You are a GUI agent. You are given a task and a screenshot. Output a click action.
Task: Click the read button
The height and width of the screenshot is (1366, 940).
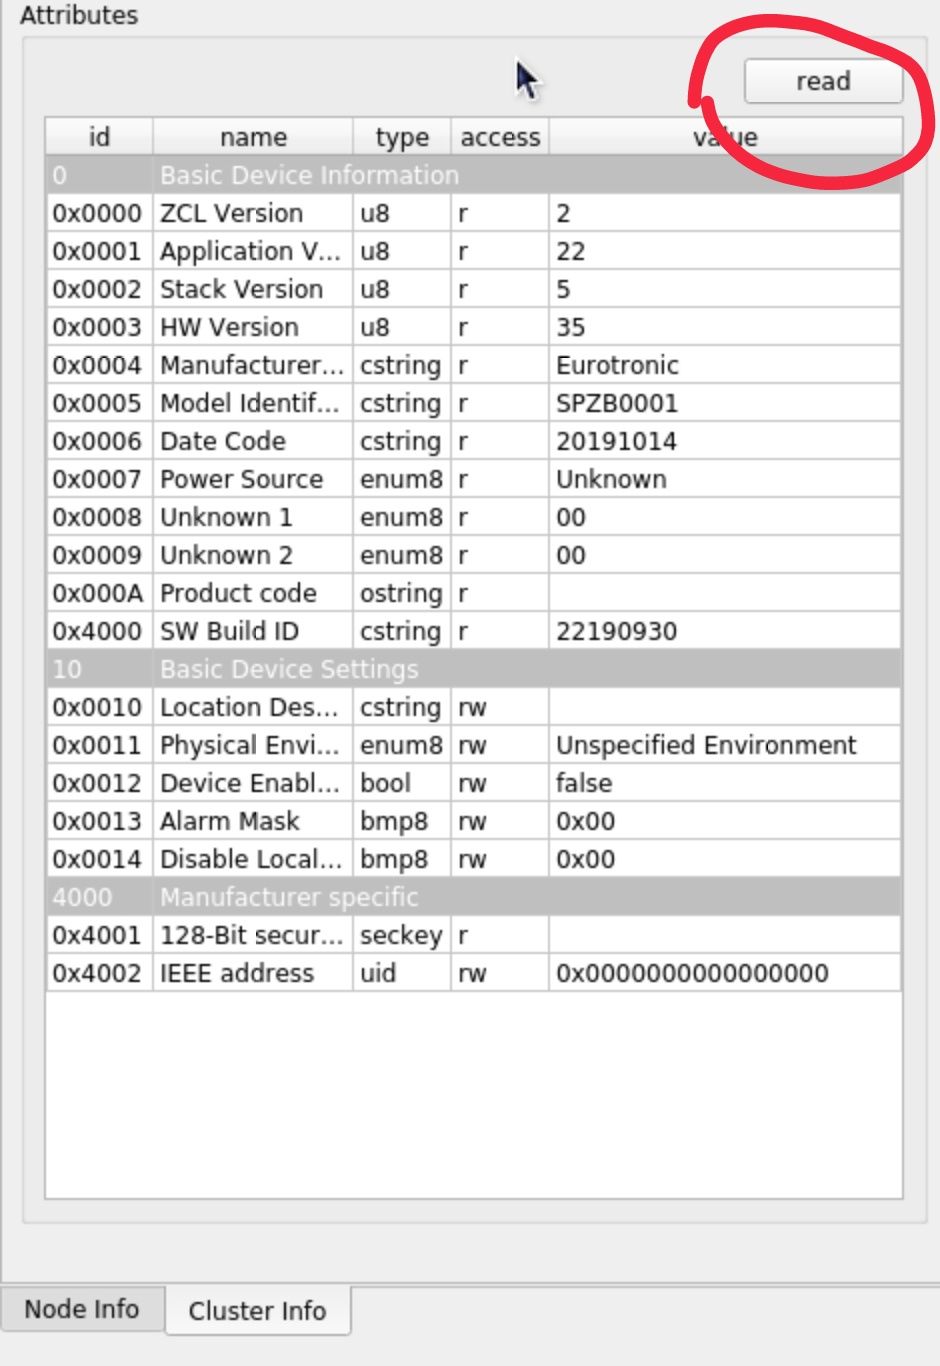823,81
